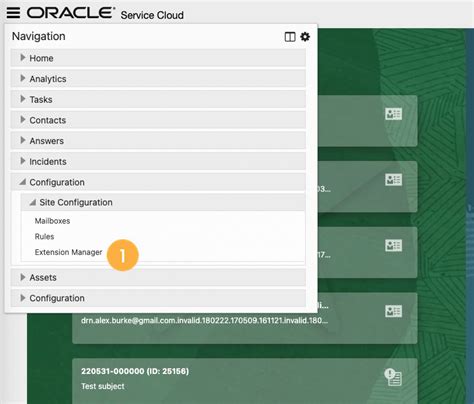This screenshot has height=404, width=474.
Task: Click contact card icon on first card
Action: click(x=393, y=114)
